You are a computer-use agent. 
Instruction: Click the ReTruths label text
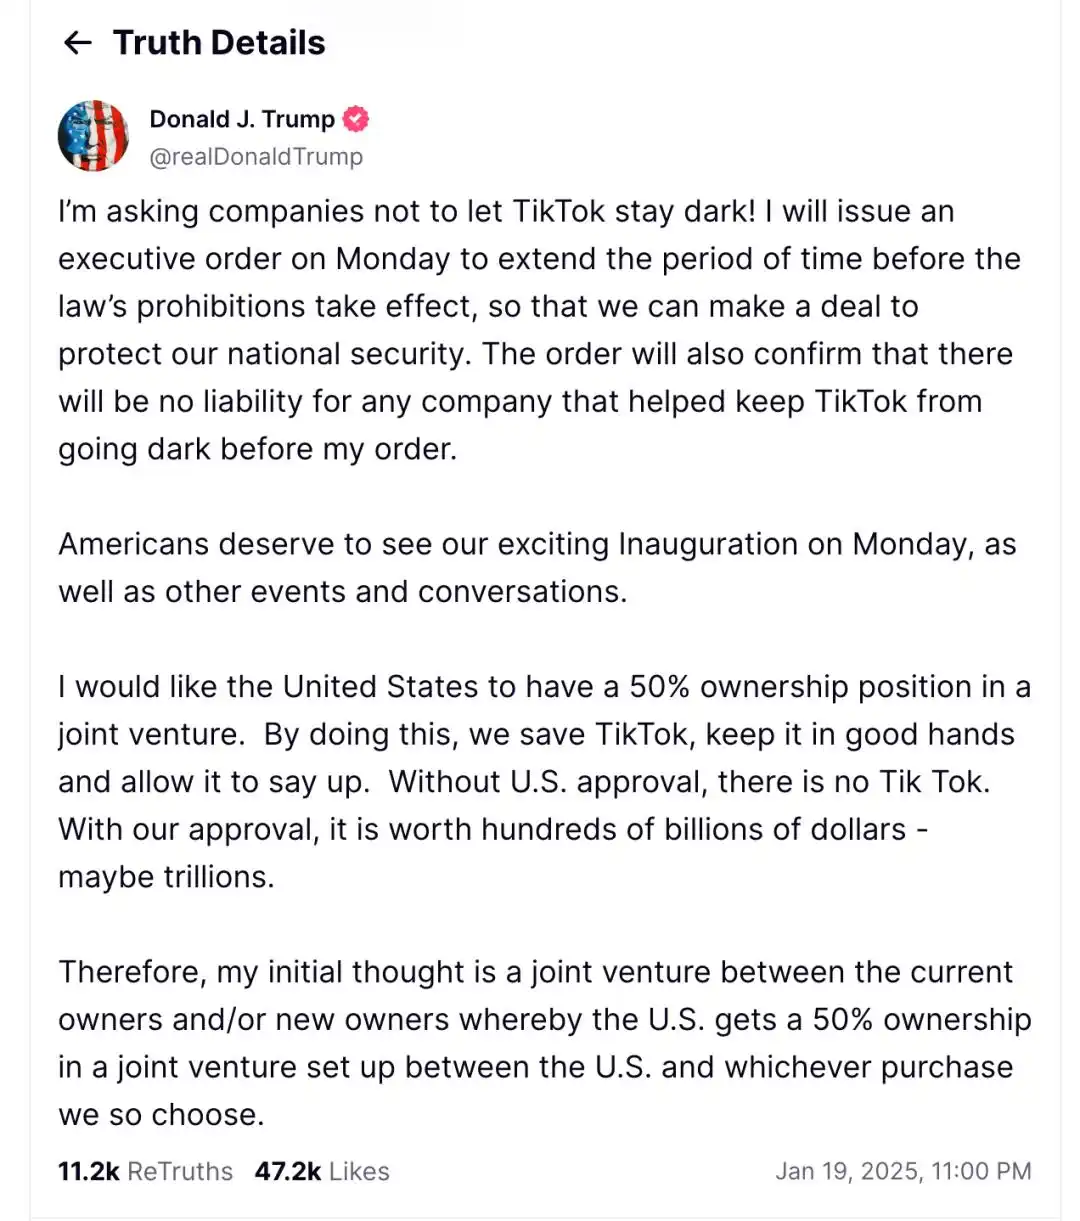click(x=180, y=1171)
